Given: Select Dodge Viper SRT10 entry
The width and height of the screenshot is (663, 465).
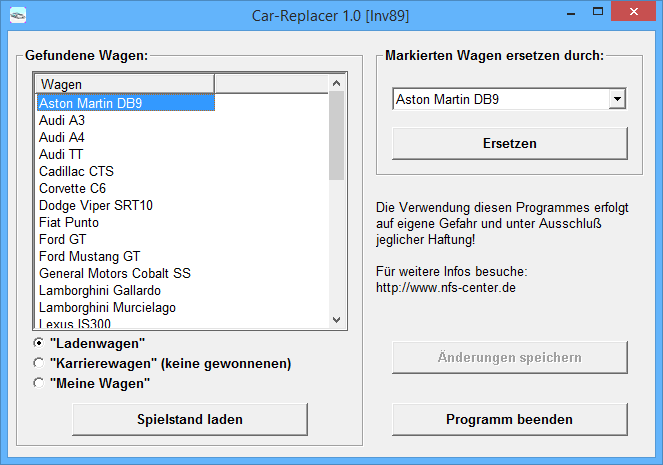Looking at the screenshot, I should (96, 205).
